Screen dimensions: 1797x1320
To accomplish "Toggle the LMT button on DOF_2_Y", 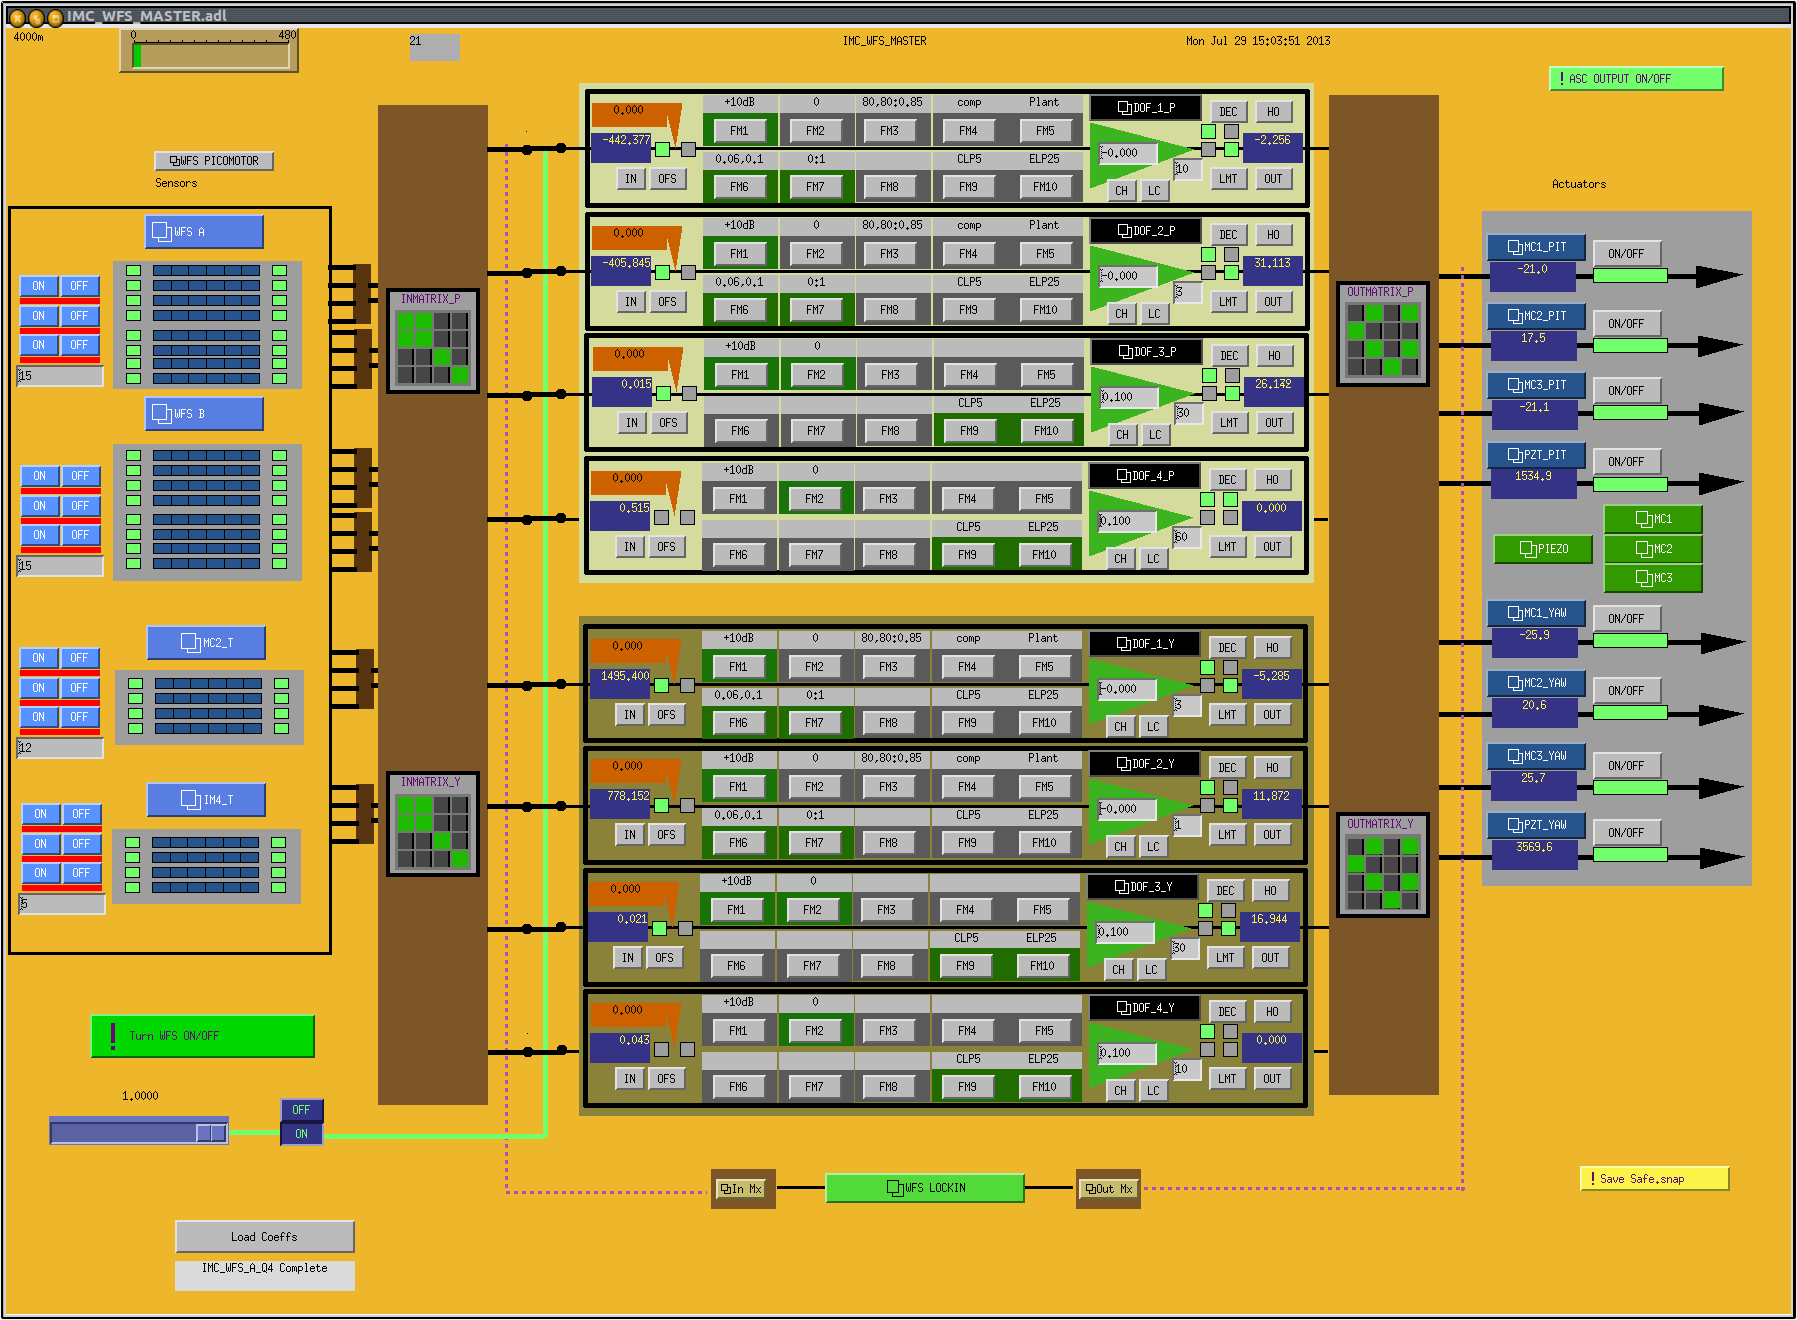I will (x=1227, y=835).
